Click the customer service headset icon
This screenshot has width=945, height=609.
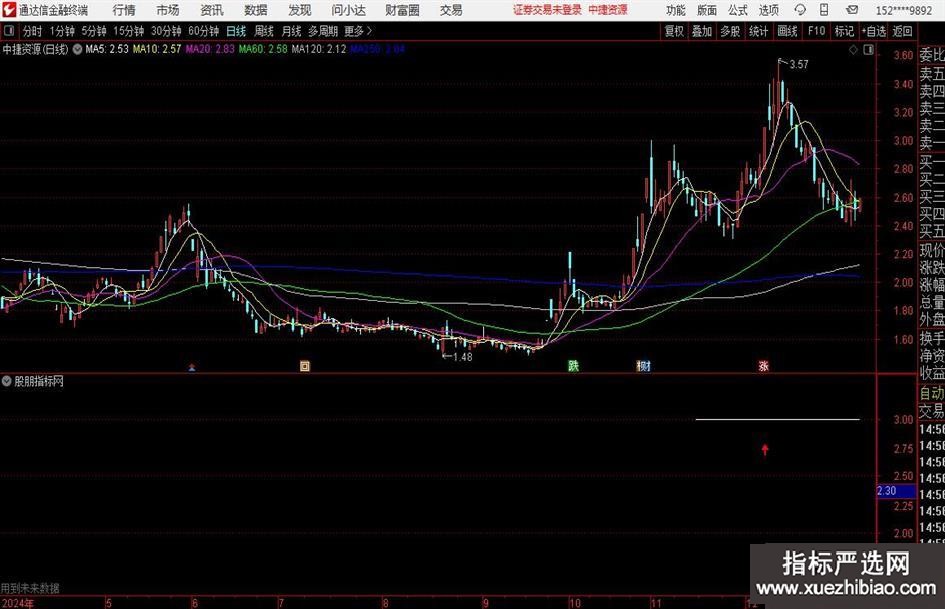[800, 10]
